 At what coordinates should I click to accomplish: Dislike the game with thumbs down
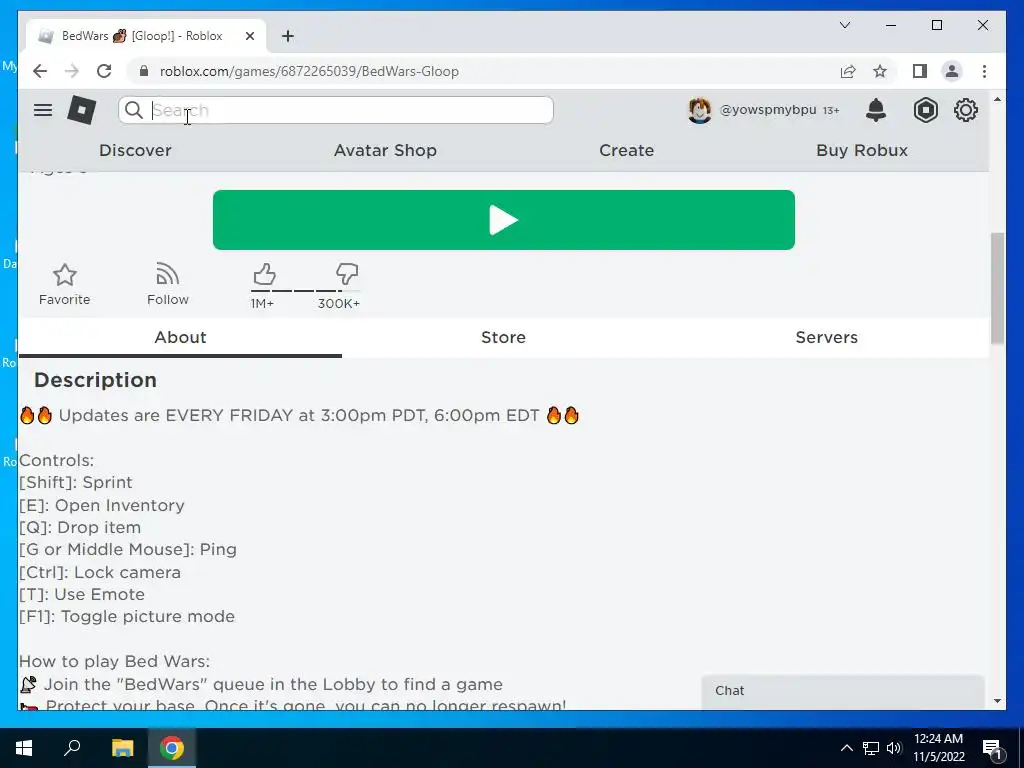(347, 274)
